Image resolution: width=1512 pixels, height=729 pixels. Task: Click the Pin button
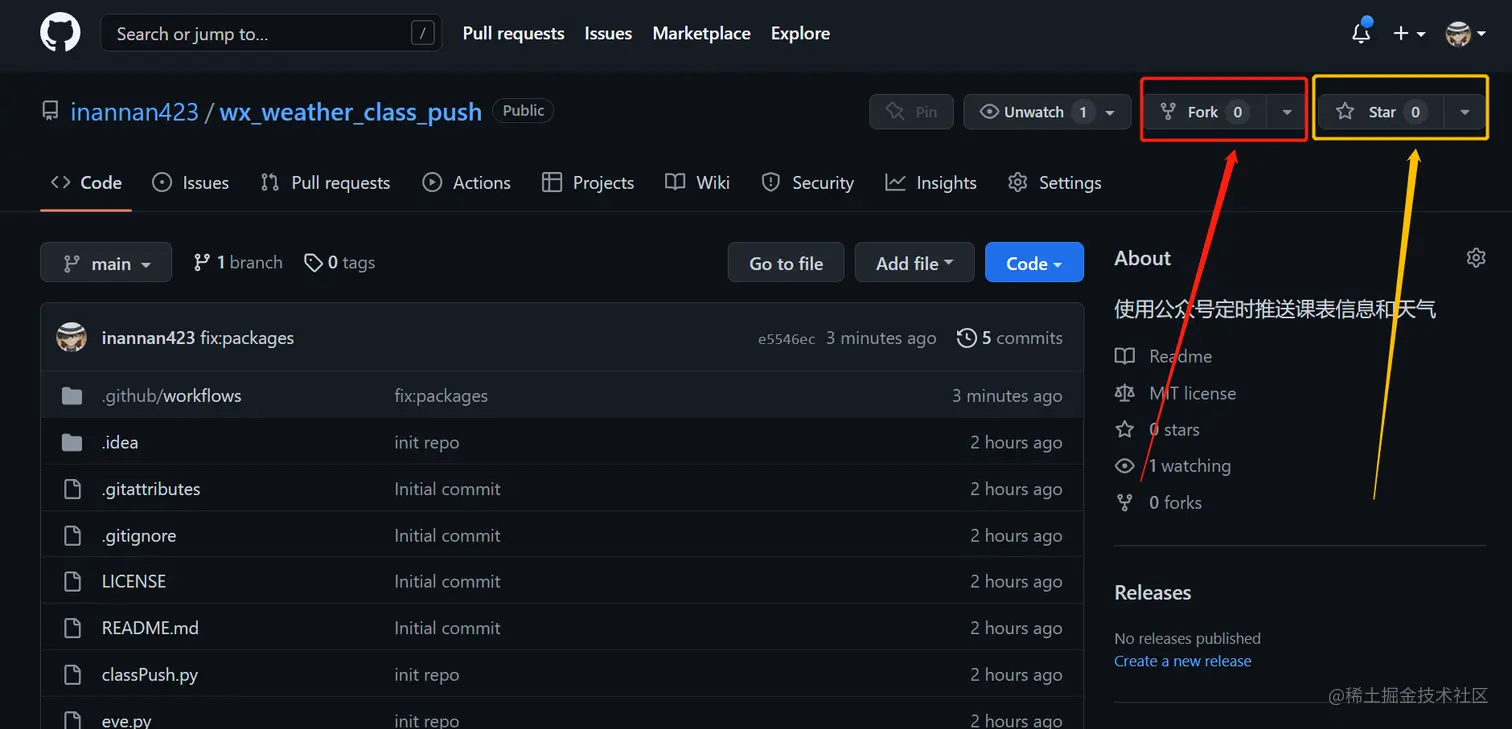(x=911, y=112)
